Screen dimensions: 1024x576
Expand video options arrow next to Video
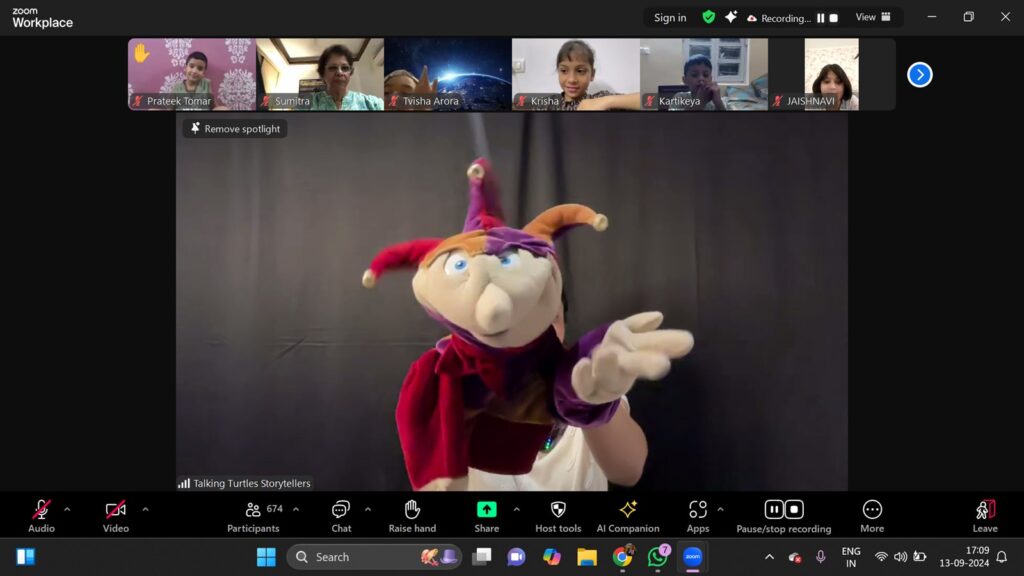(x=145, y=509)
